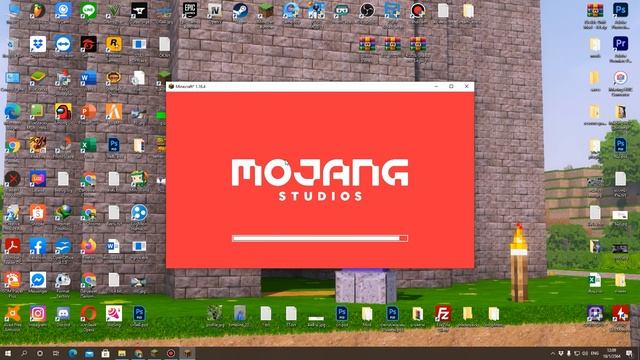This screenshot has width=640, height=360.
Task: Select the Format Factory desktop icon
Action: [x=63, y=280]
